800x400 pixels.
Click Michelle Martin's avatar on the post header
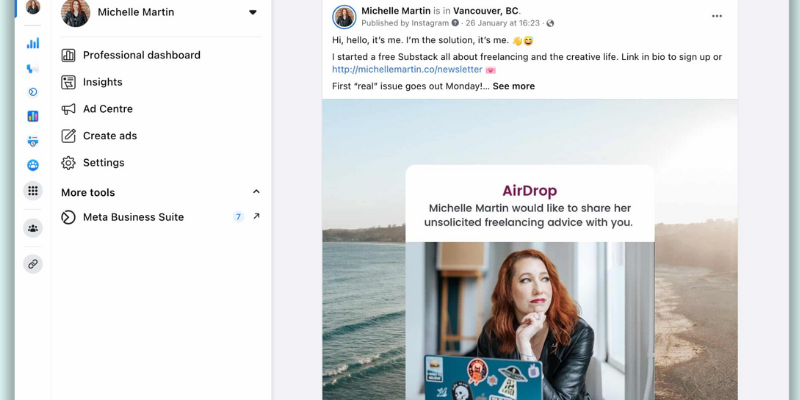tap(344, 17)
